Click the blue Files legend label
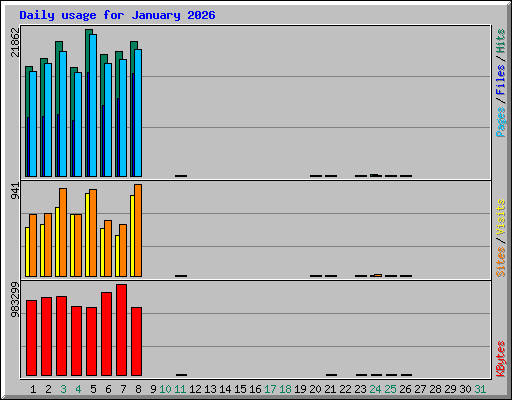 click(500, 79)
